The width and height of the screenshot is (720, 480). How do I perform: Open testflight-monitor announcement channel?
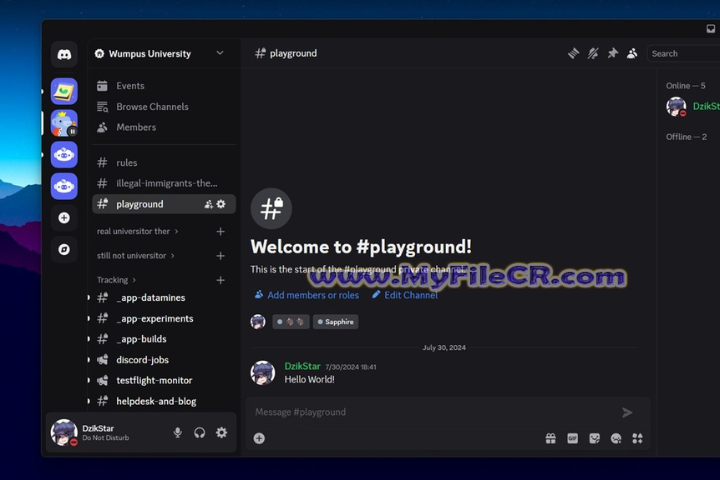pos(164,380)
